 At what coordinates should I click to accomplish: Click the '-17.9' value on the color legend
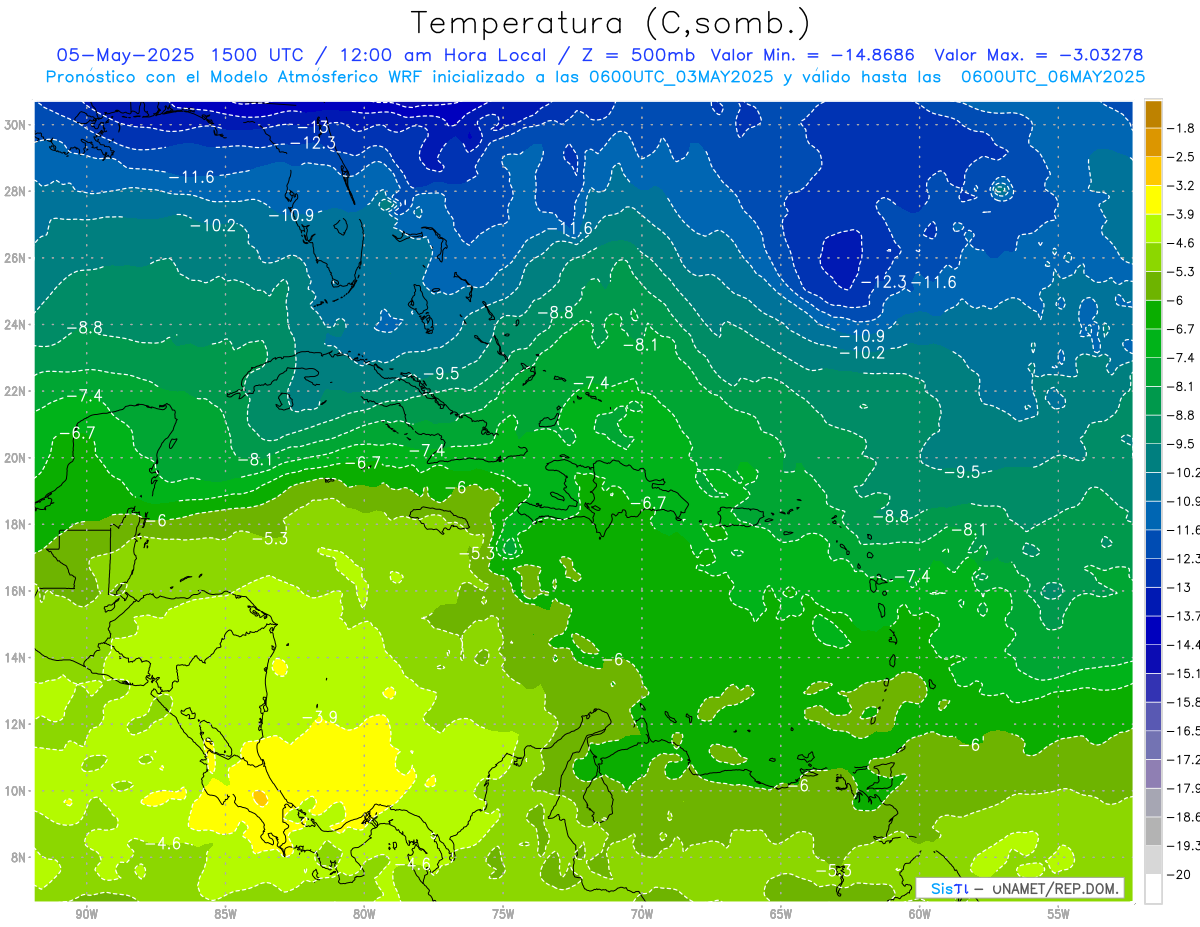[1184, 788]
